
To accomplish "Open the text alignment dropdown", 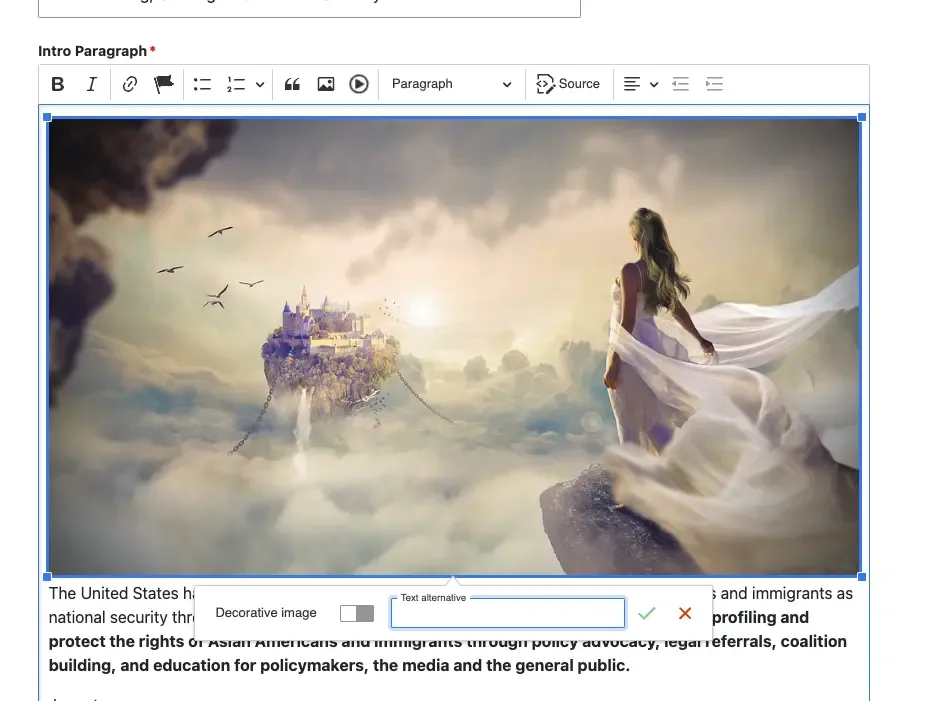I will tap(640, 84).
